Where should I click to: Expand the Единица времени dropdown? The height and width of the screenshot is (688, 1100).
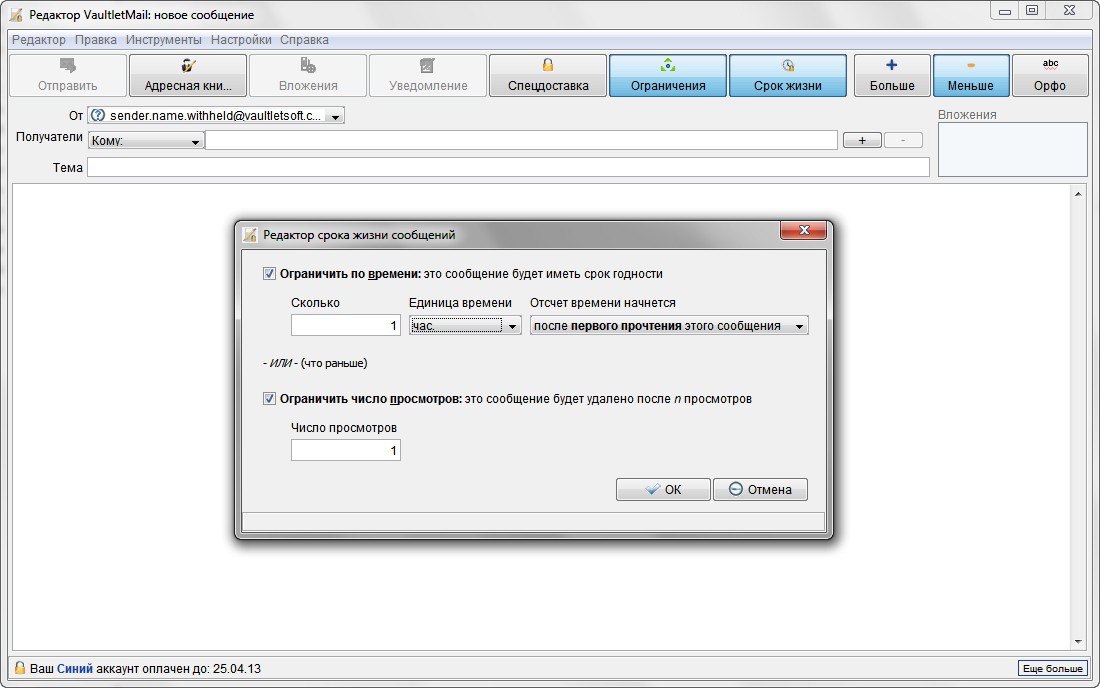click(x=465, y=326)
